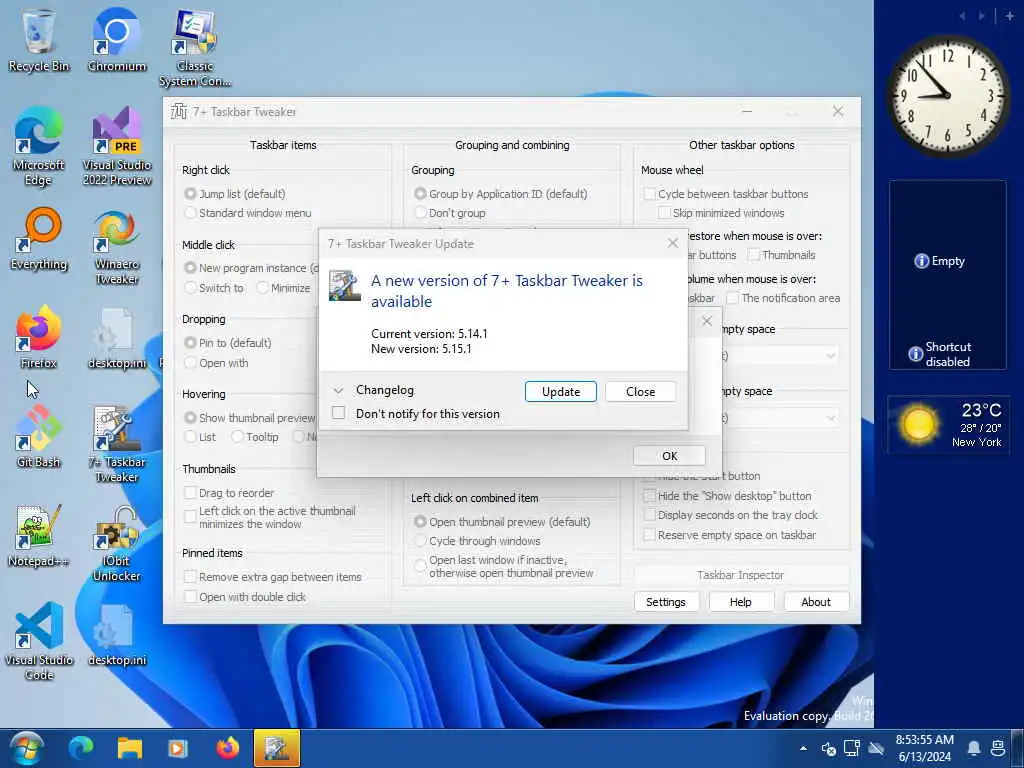Select the Notepad++ desktop icon

coord(39,536)
